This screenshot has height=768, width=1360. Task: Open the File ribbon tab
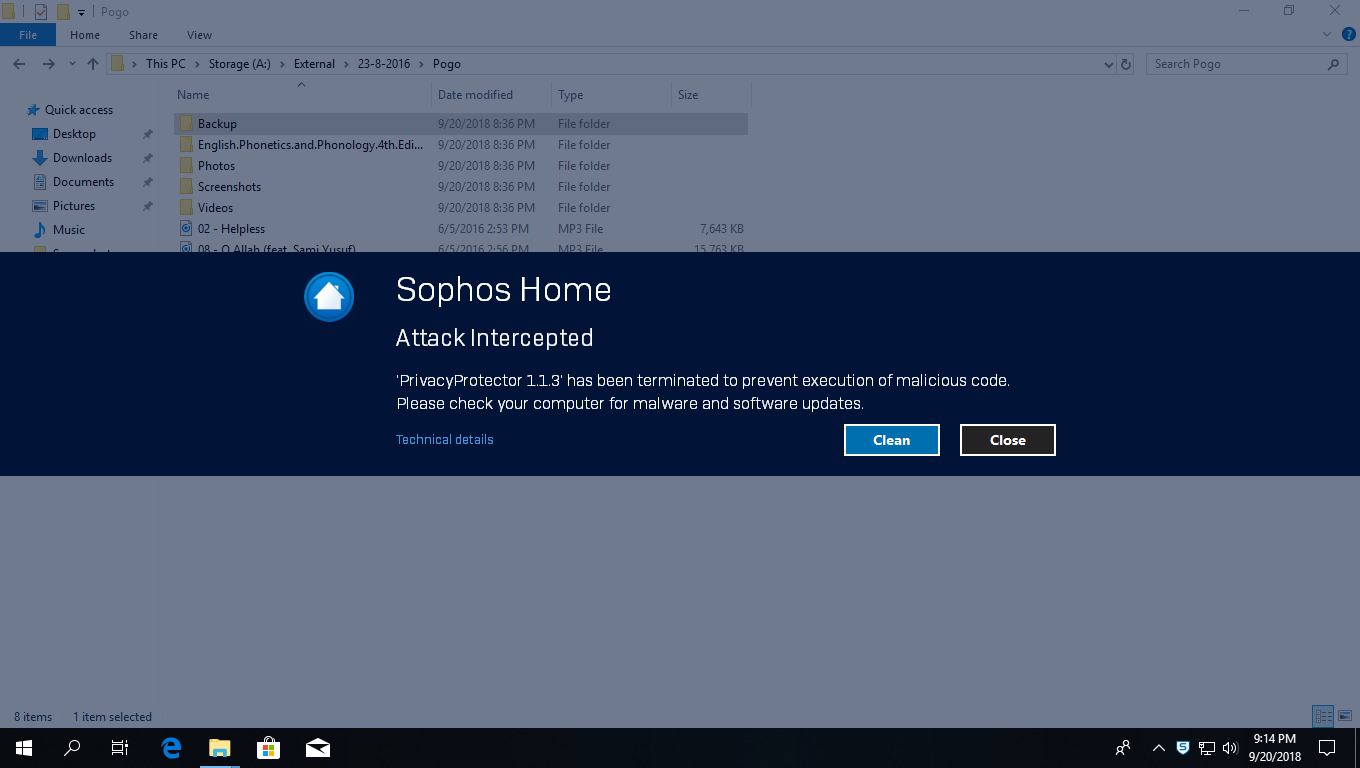[x=28, y=35]
